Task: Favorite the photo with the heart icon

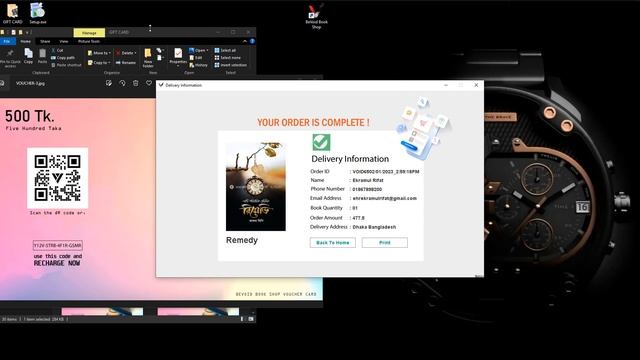Action: (149, 83)
